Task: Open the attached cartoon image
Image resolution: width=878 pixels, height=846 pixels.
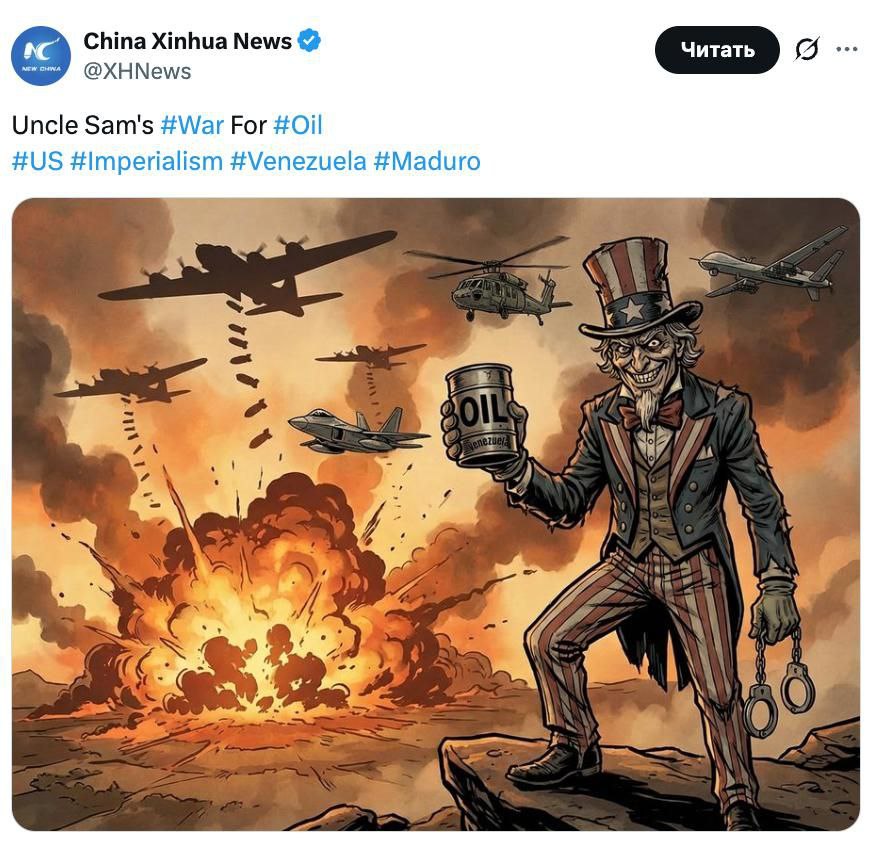Action: pos(436,514)
